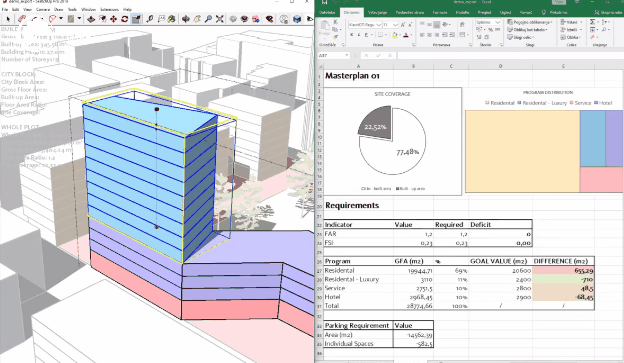Click the Copy icon in Excel ribbon
The width and height of the screenshot is (624, 363).
coord(335,29)
